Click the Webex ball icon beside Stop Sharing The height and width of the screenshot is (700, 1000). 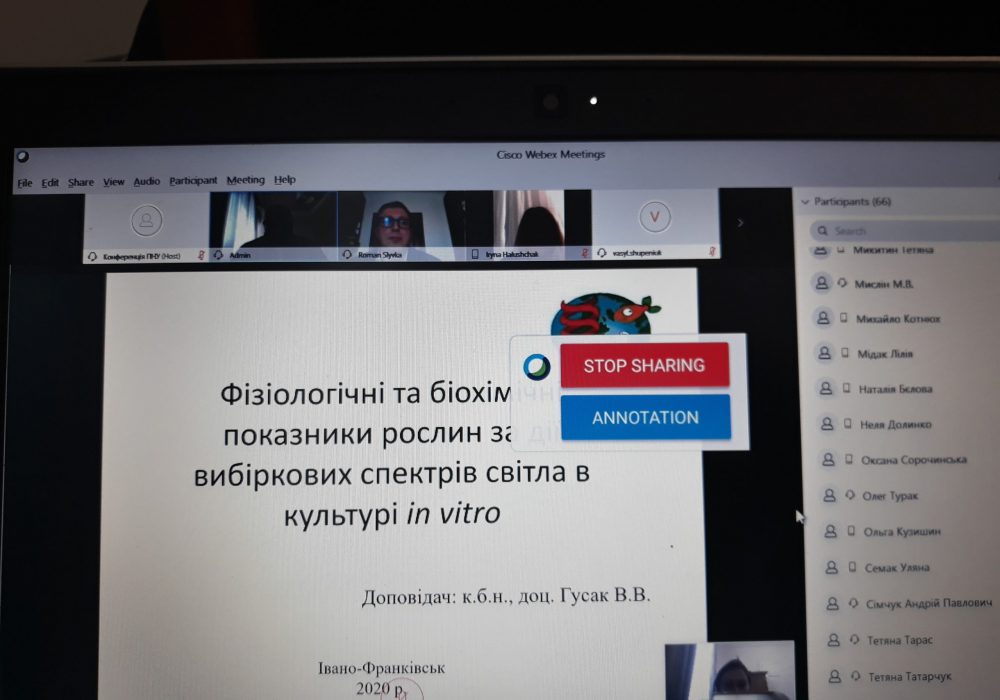pos(537,366)
